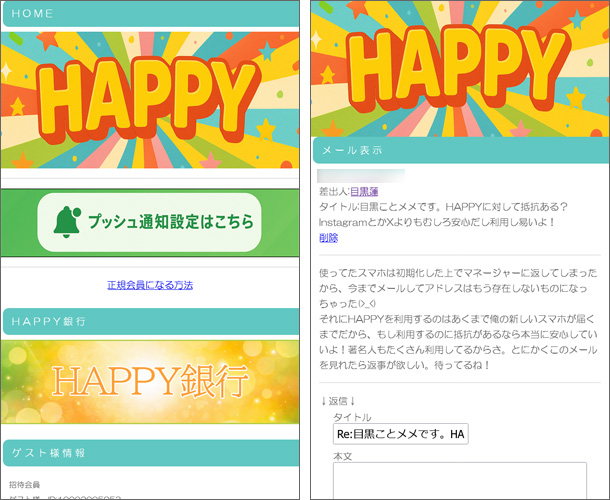This screenshot has width=610, height=500.
Task: Click the HOME section header
Action: coord(150,14)
